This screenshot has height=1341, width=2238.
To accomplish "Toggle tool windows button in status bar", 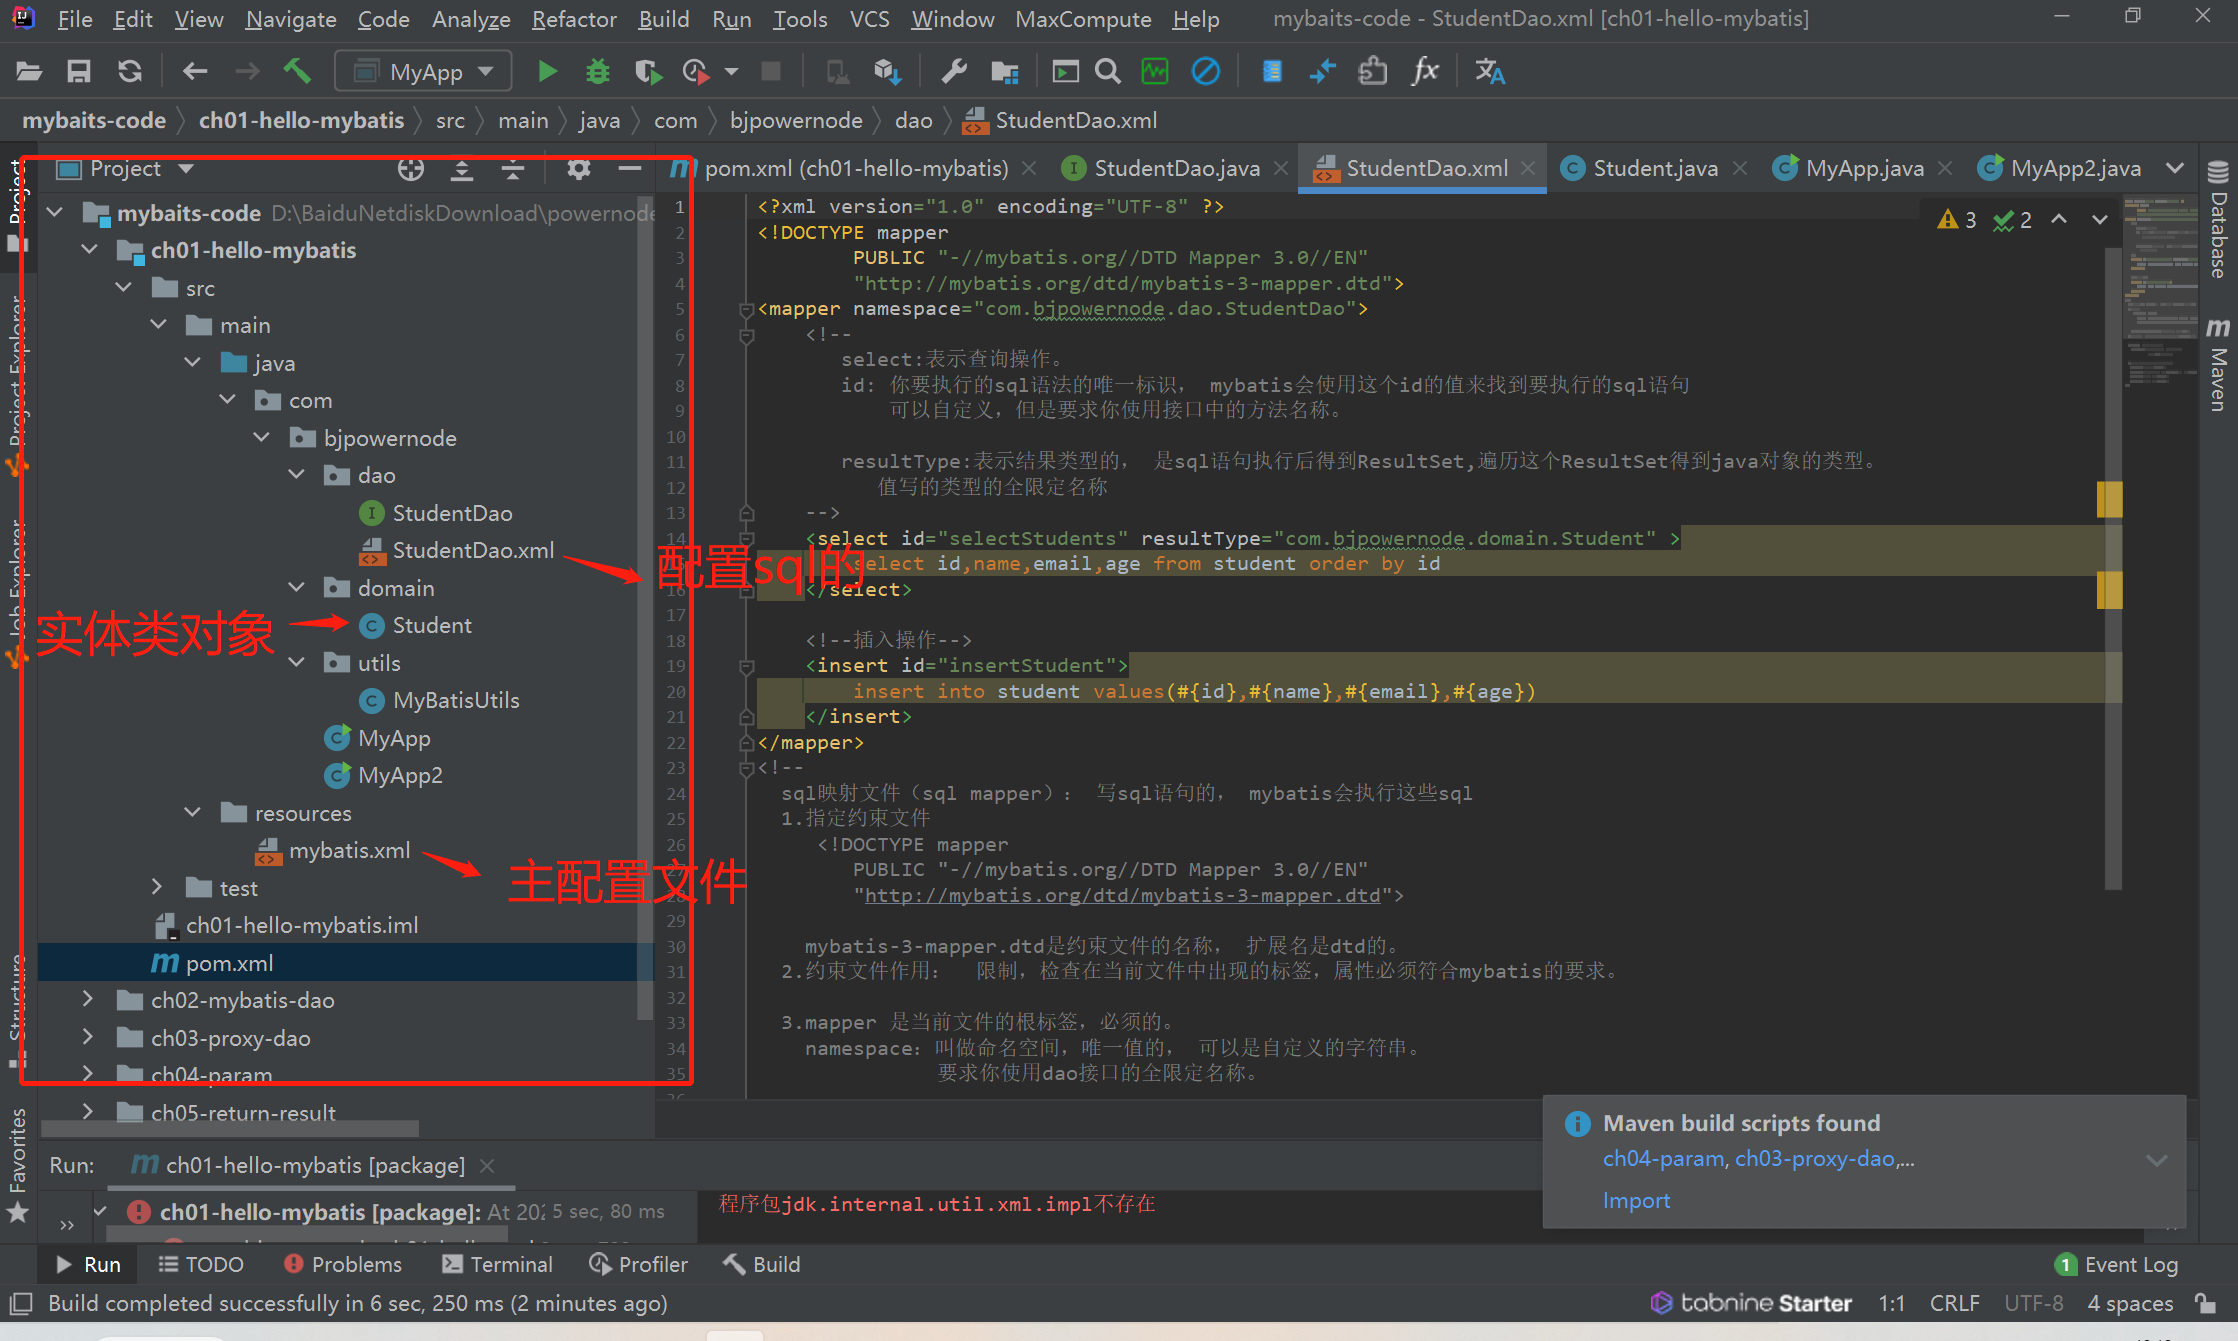I will point(20,1303).
